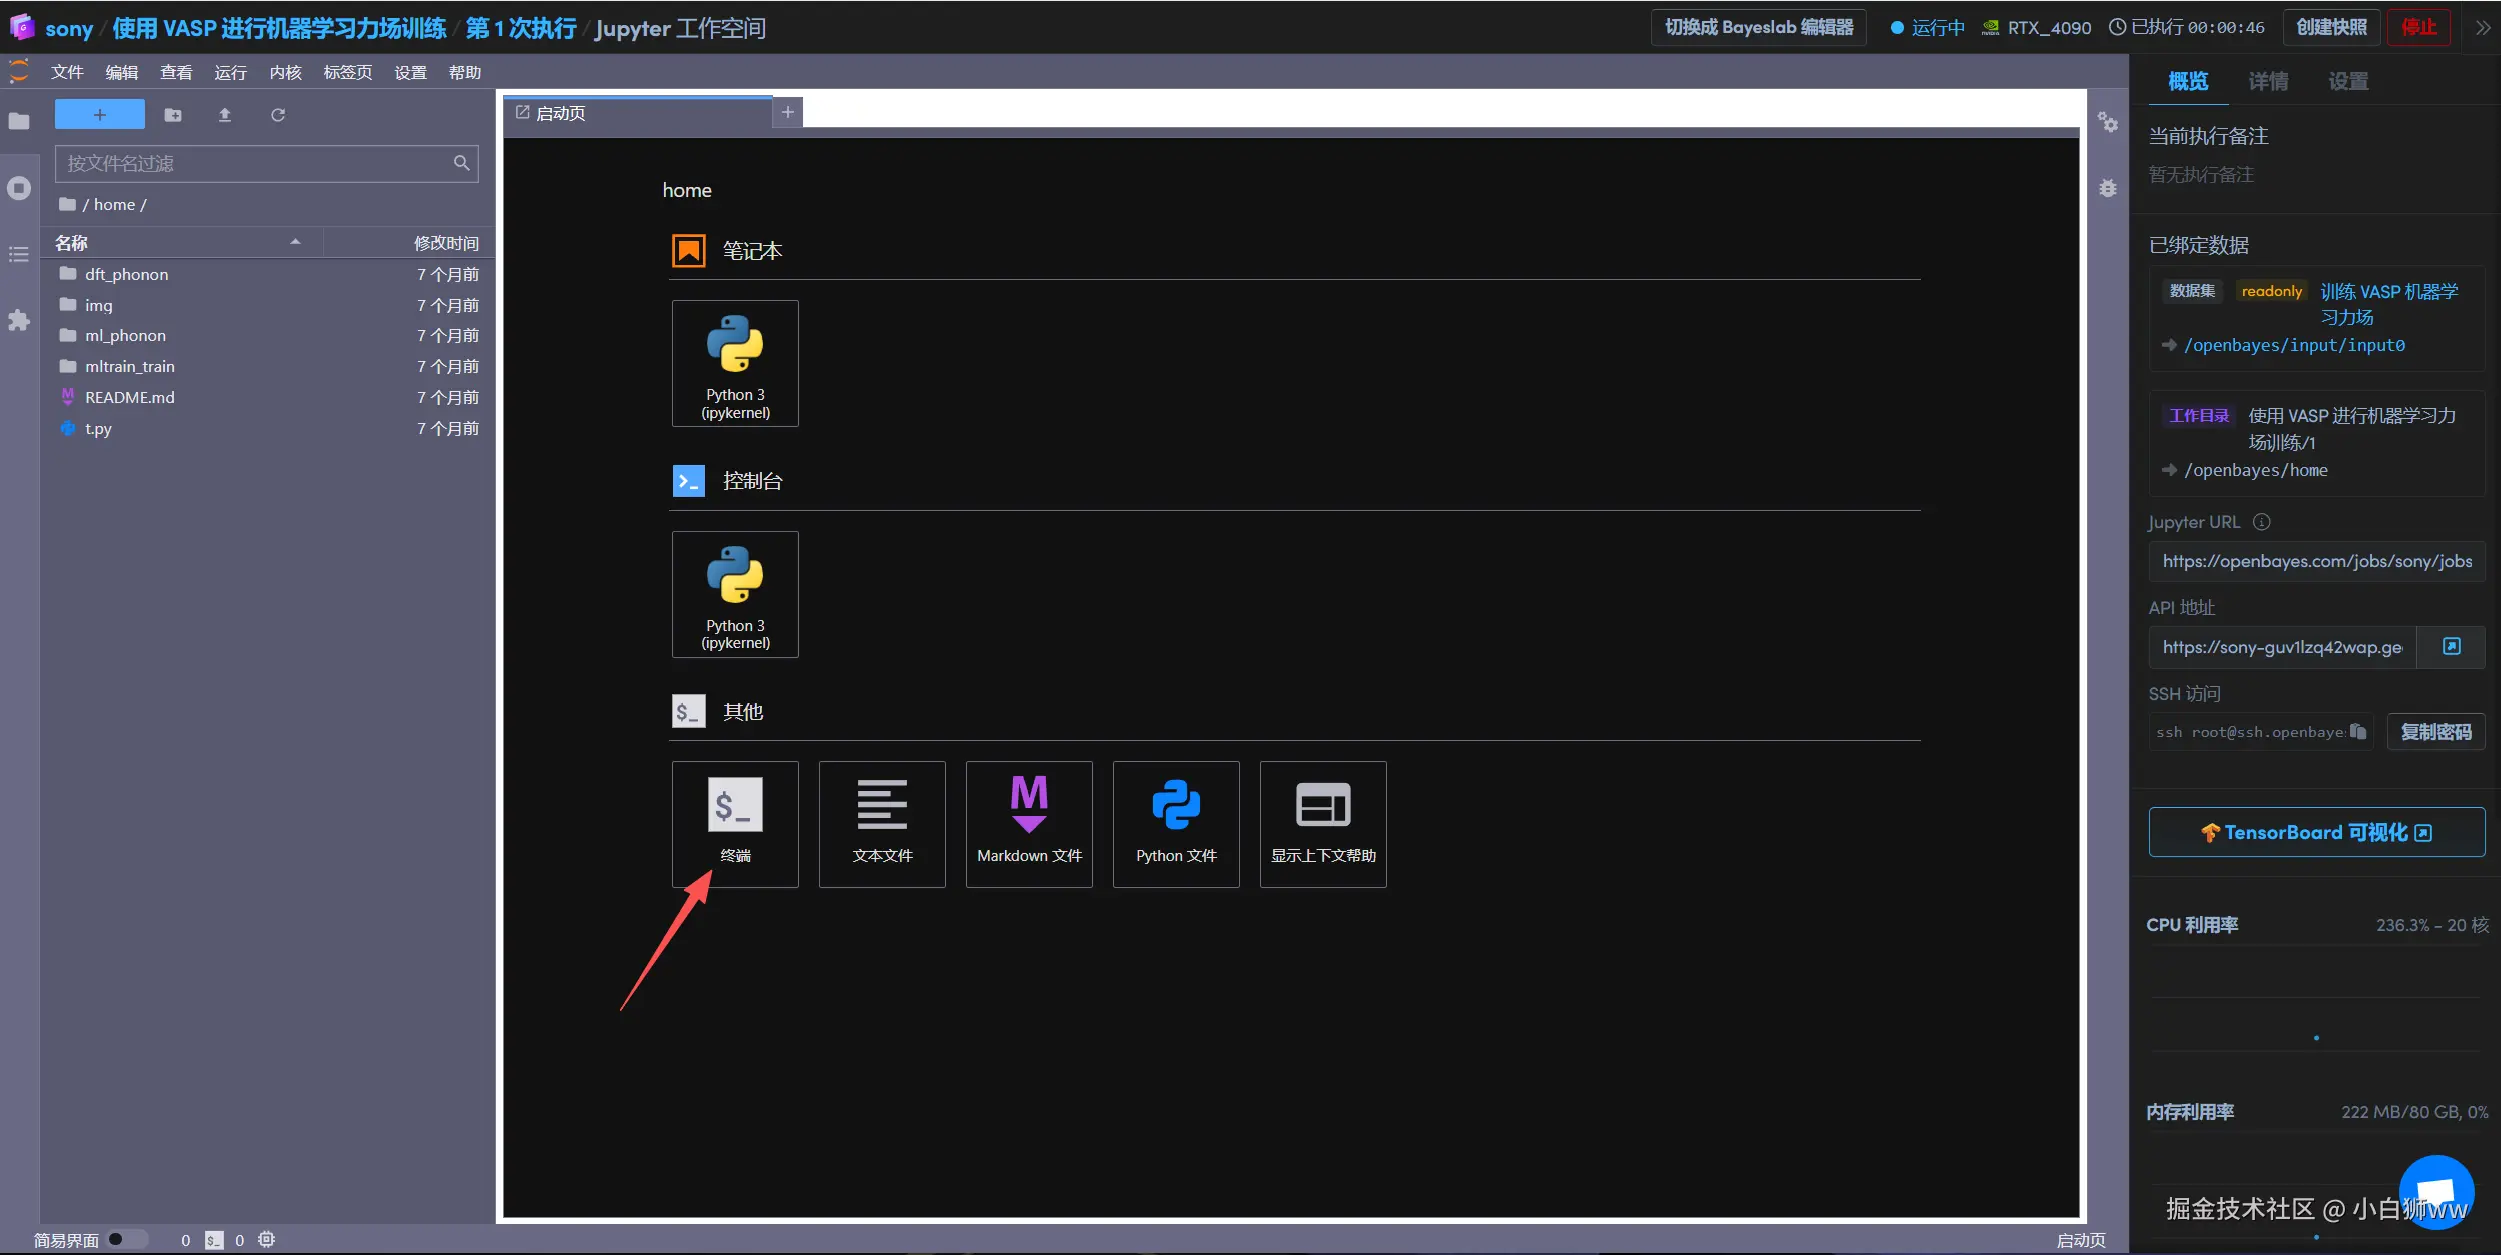Open running terminals and kernels sidebar
This screenshot has width=2501, height=1255.
pos(19,188)
